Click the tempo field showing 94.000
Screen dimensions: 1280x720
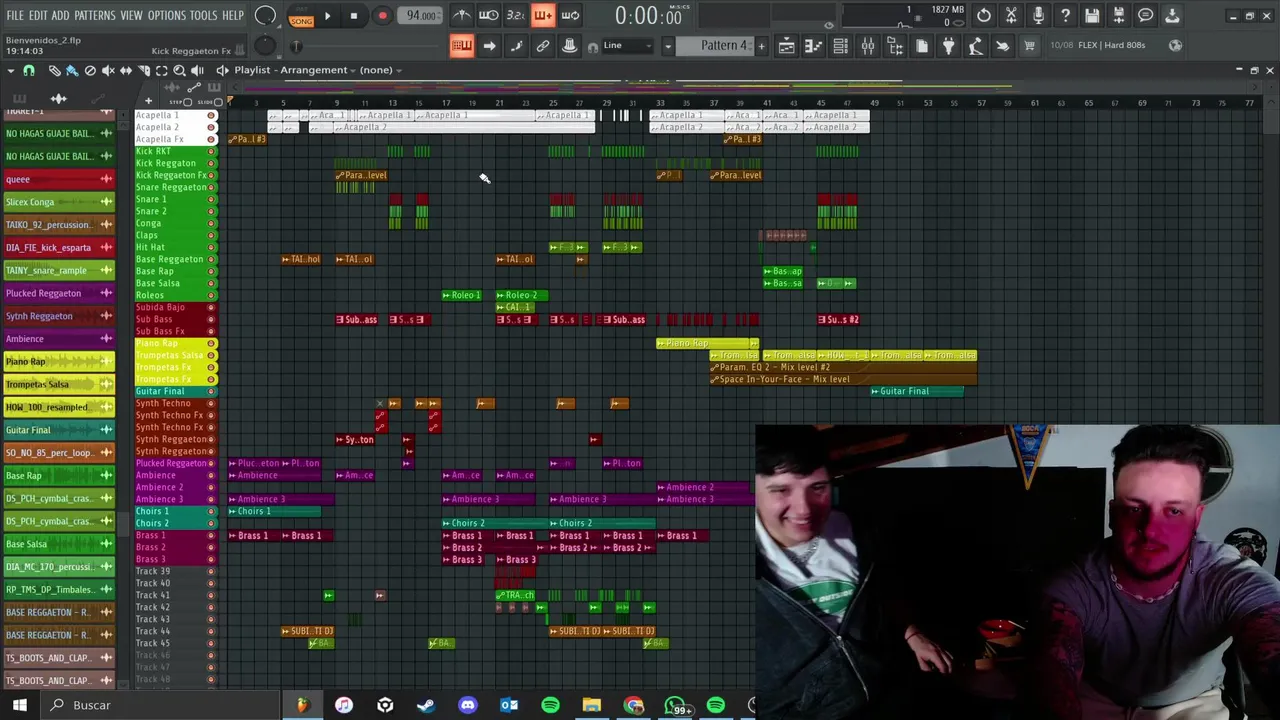[422, 16]
